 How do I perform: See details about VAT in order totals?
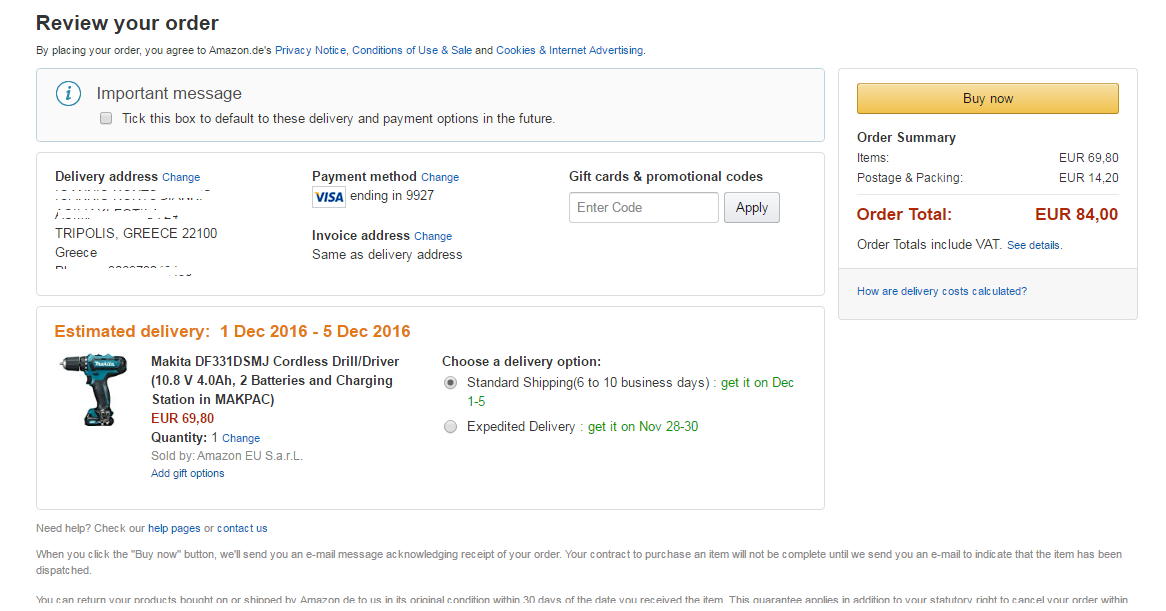1034,245
